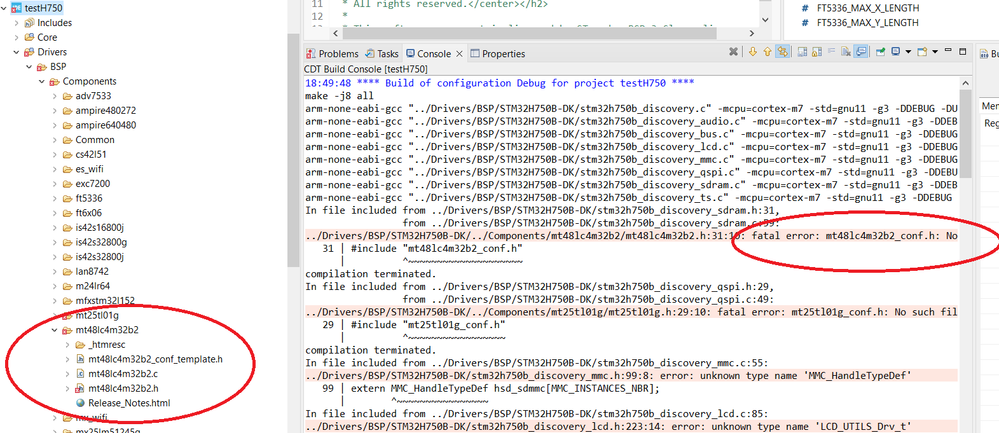
Task: Click mt25tl01g_conf.h fatal error line
Action: [631, 312]
